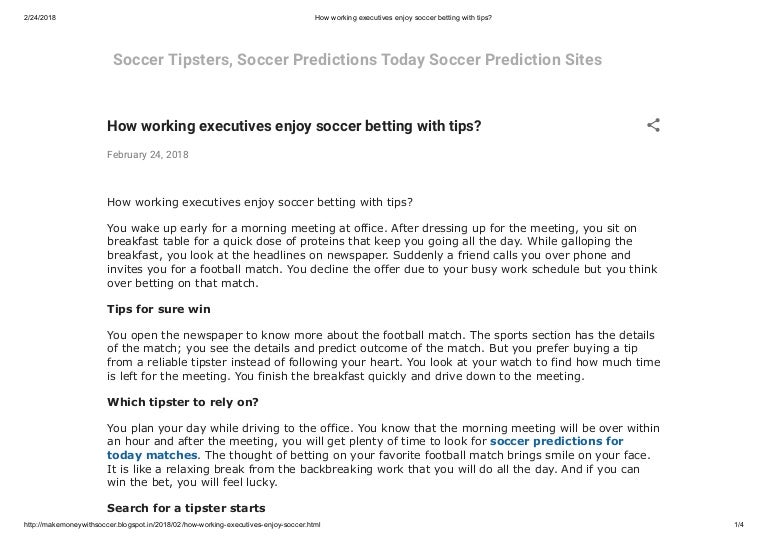This screenshot has height=543, width=768.
Task: Open the Soccer Tipsters blog header title
Action: 357,60
